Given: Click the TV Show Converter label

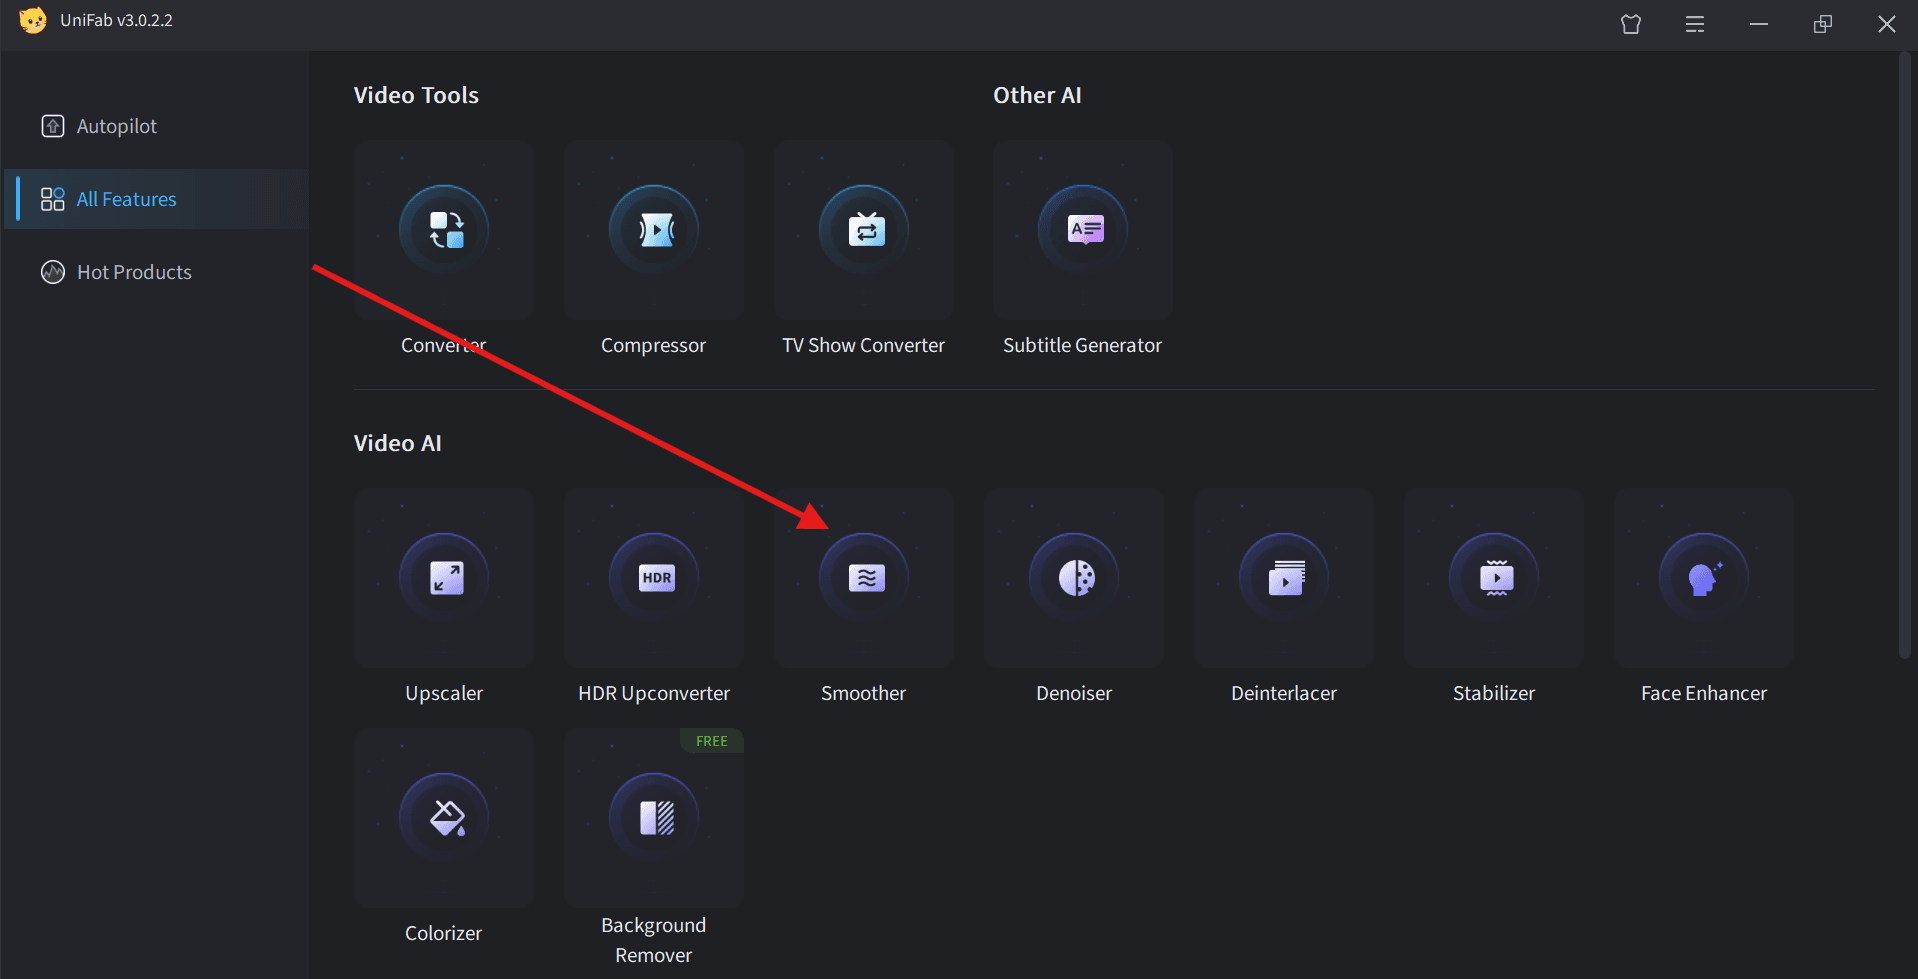Looking at the screenshot, I should click(x=864, y=345).
